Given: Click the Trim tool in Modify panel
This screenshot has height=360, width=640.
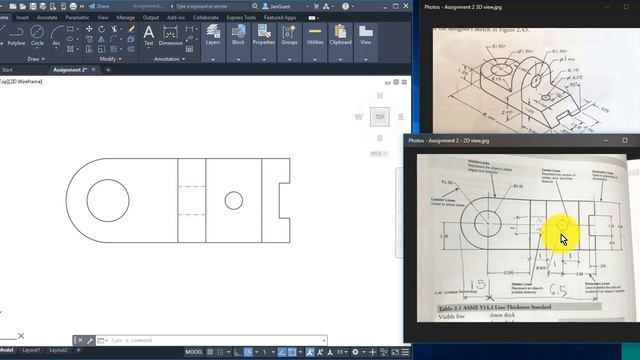Looking at the screenshot, I should [x=115, y=29].
